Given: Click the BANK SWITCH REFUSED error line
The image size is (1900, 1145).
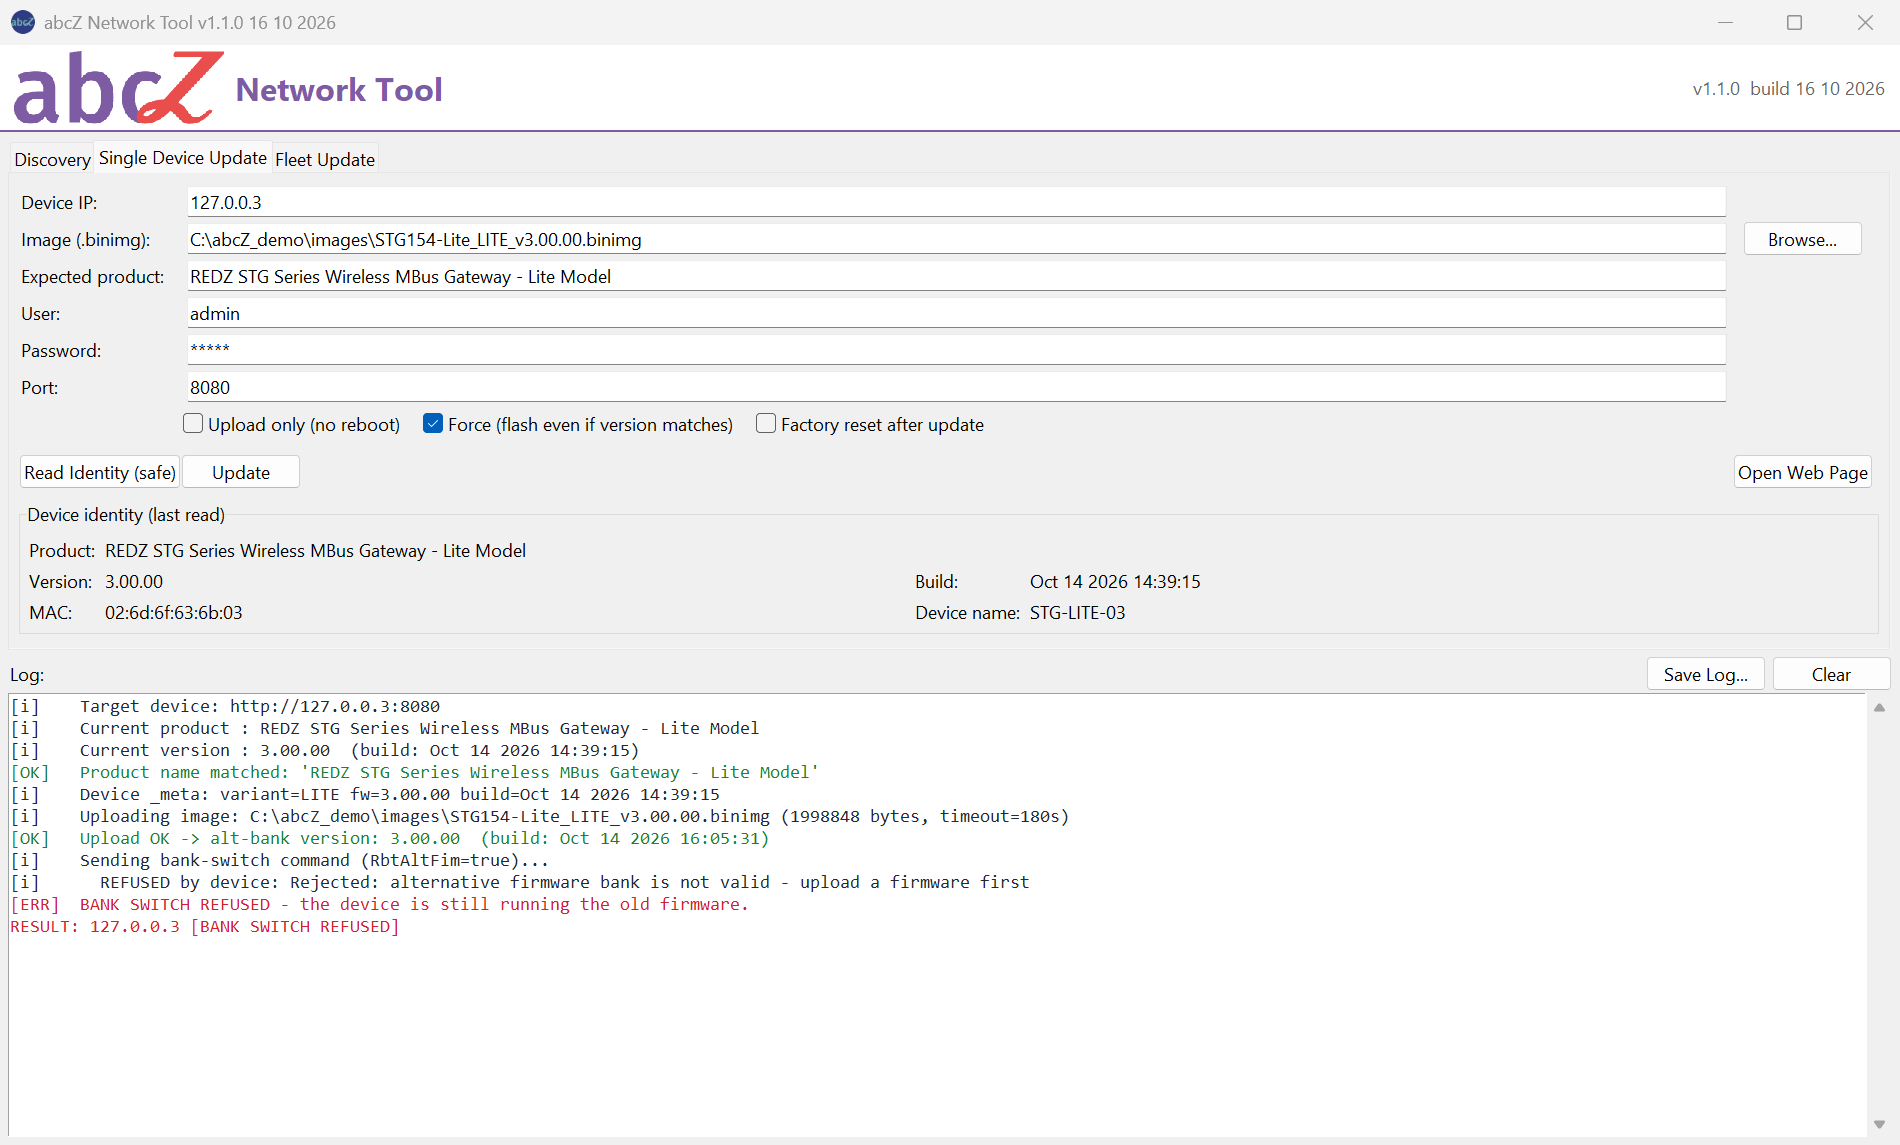Looking at the screenshot, I should point(380,904).
